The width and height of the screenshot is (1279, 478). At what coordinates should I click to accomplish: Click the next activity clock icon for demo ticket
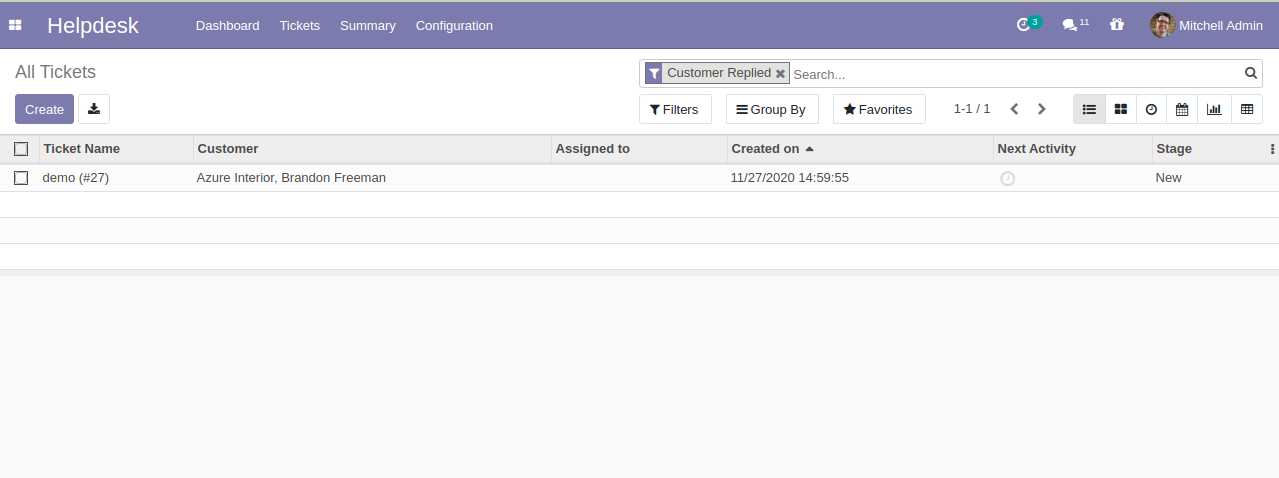click(1008, 178)
